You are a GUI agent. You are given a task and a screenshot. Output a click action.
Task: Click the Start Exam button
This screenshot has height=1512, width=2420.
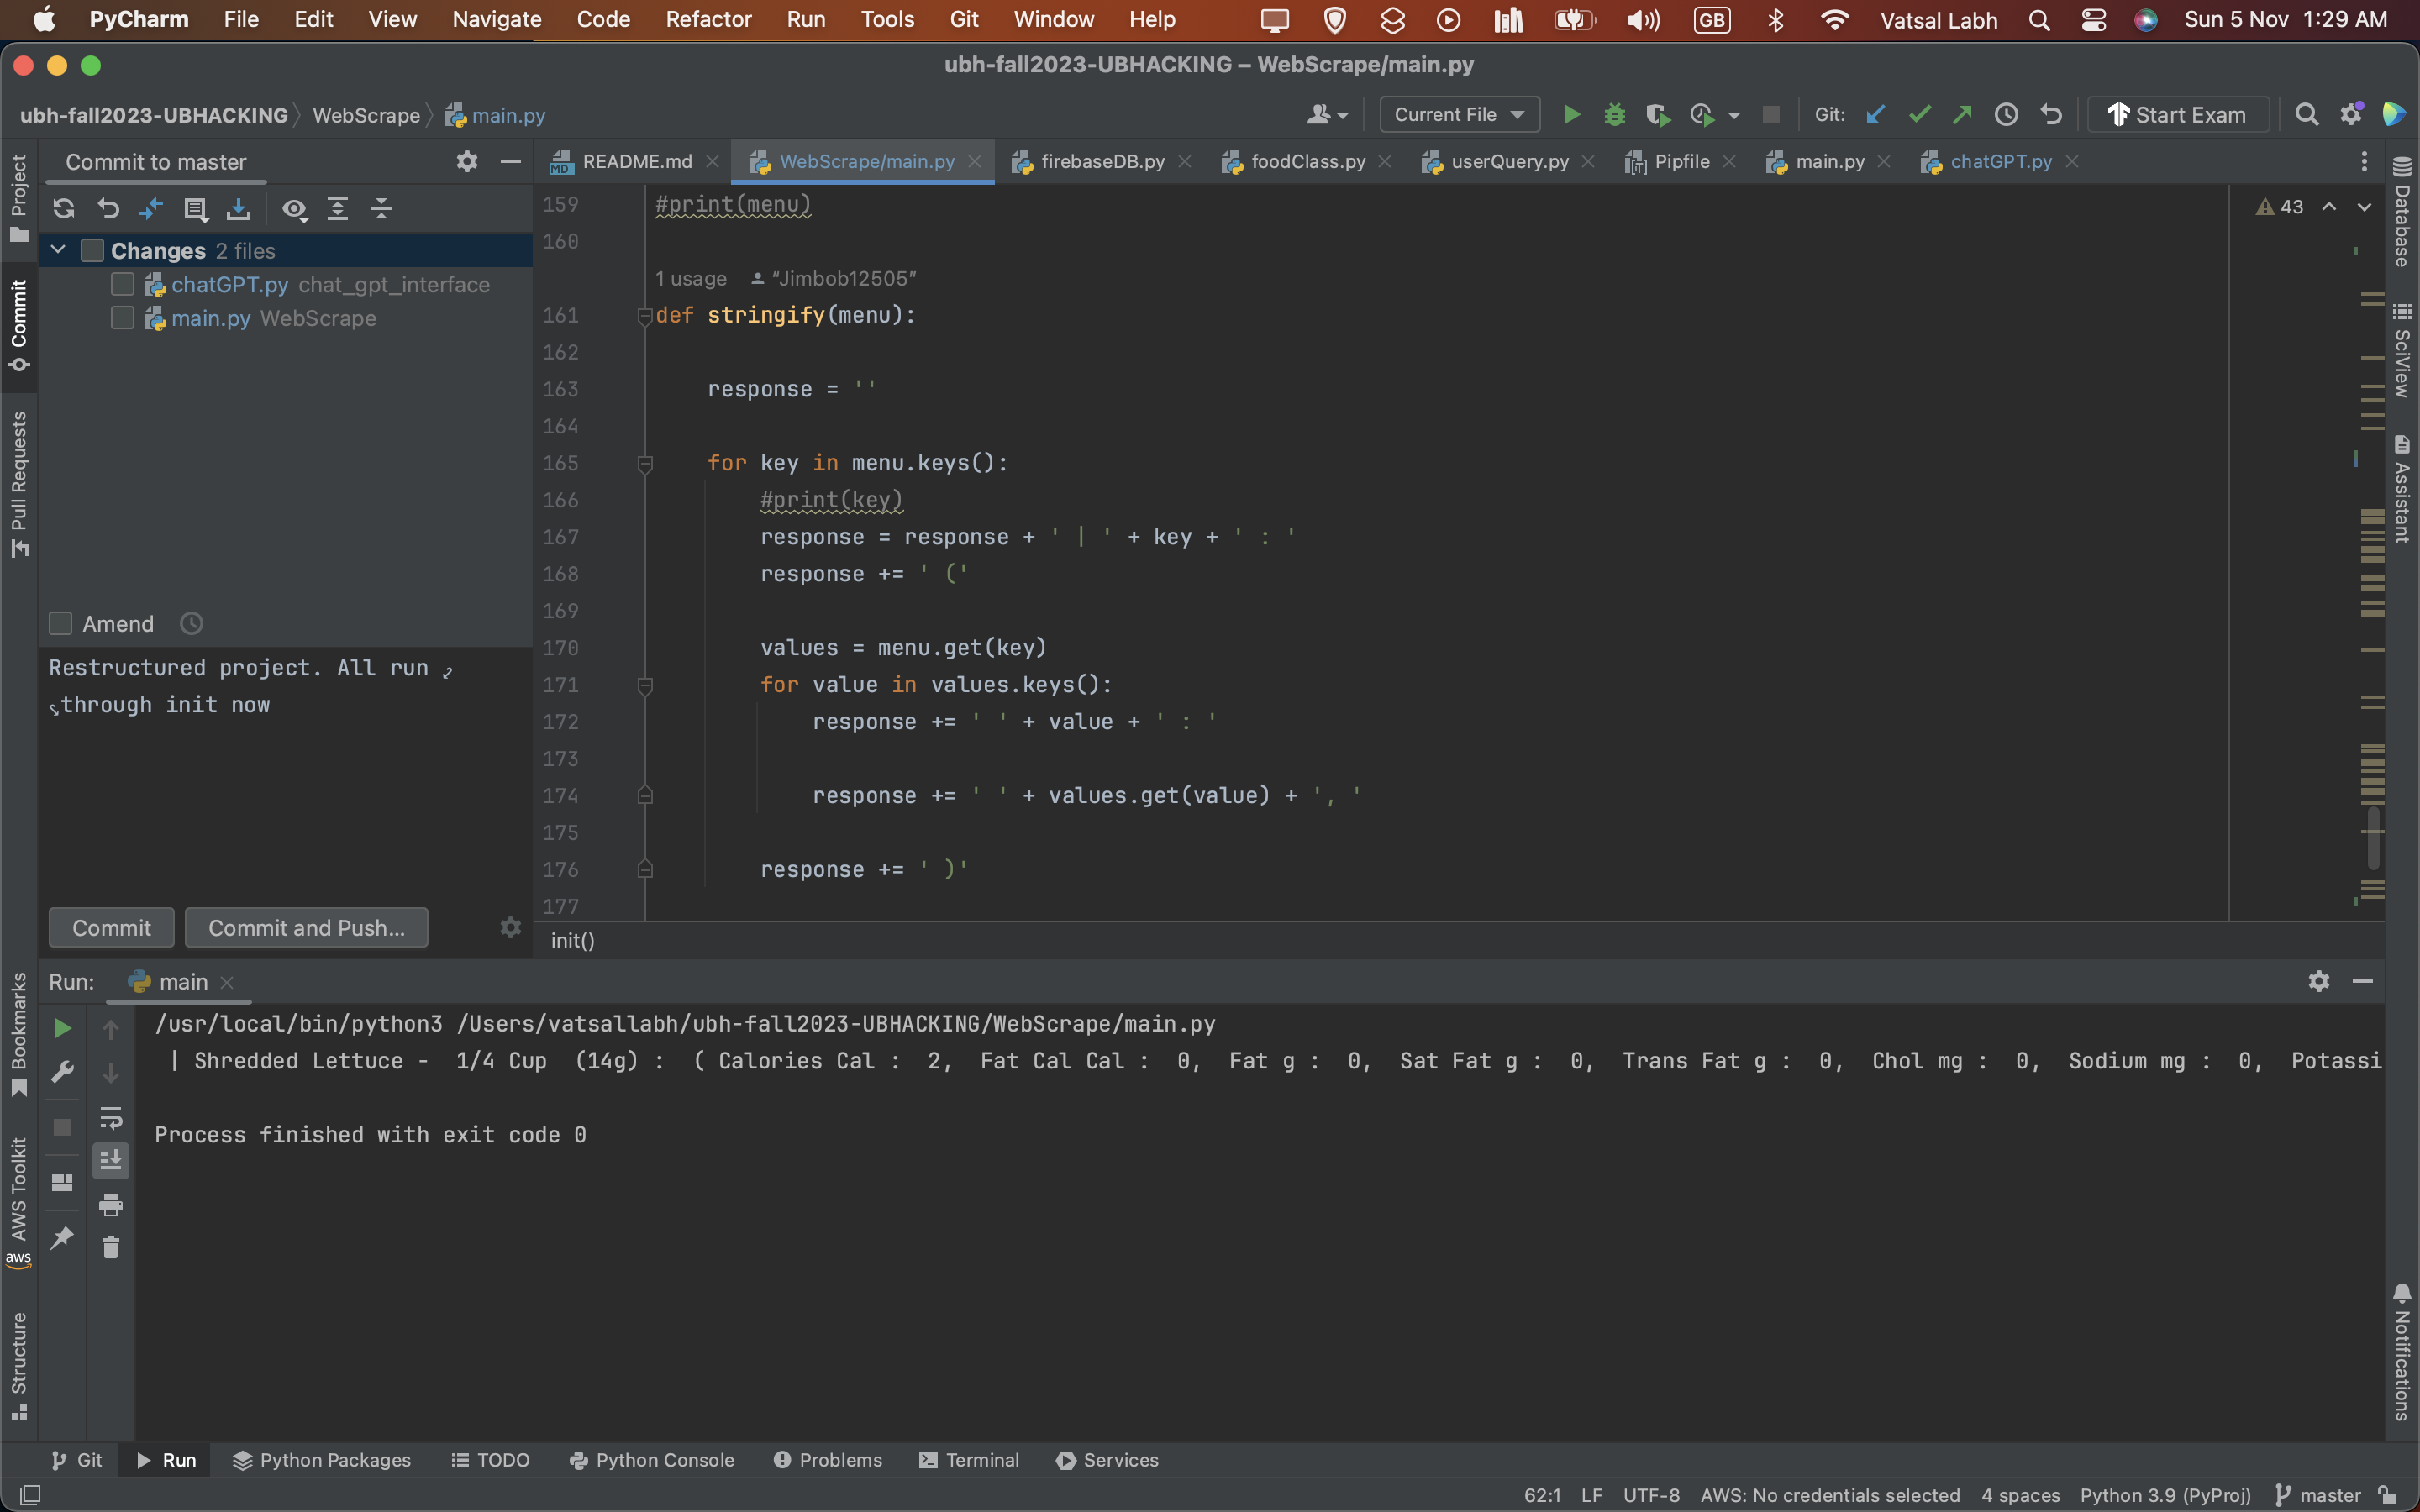click(2177, 115)
